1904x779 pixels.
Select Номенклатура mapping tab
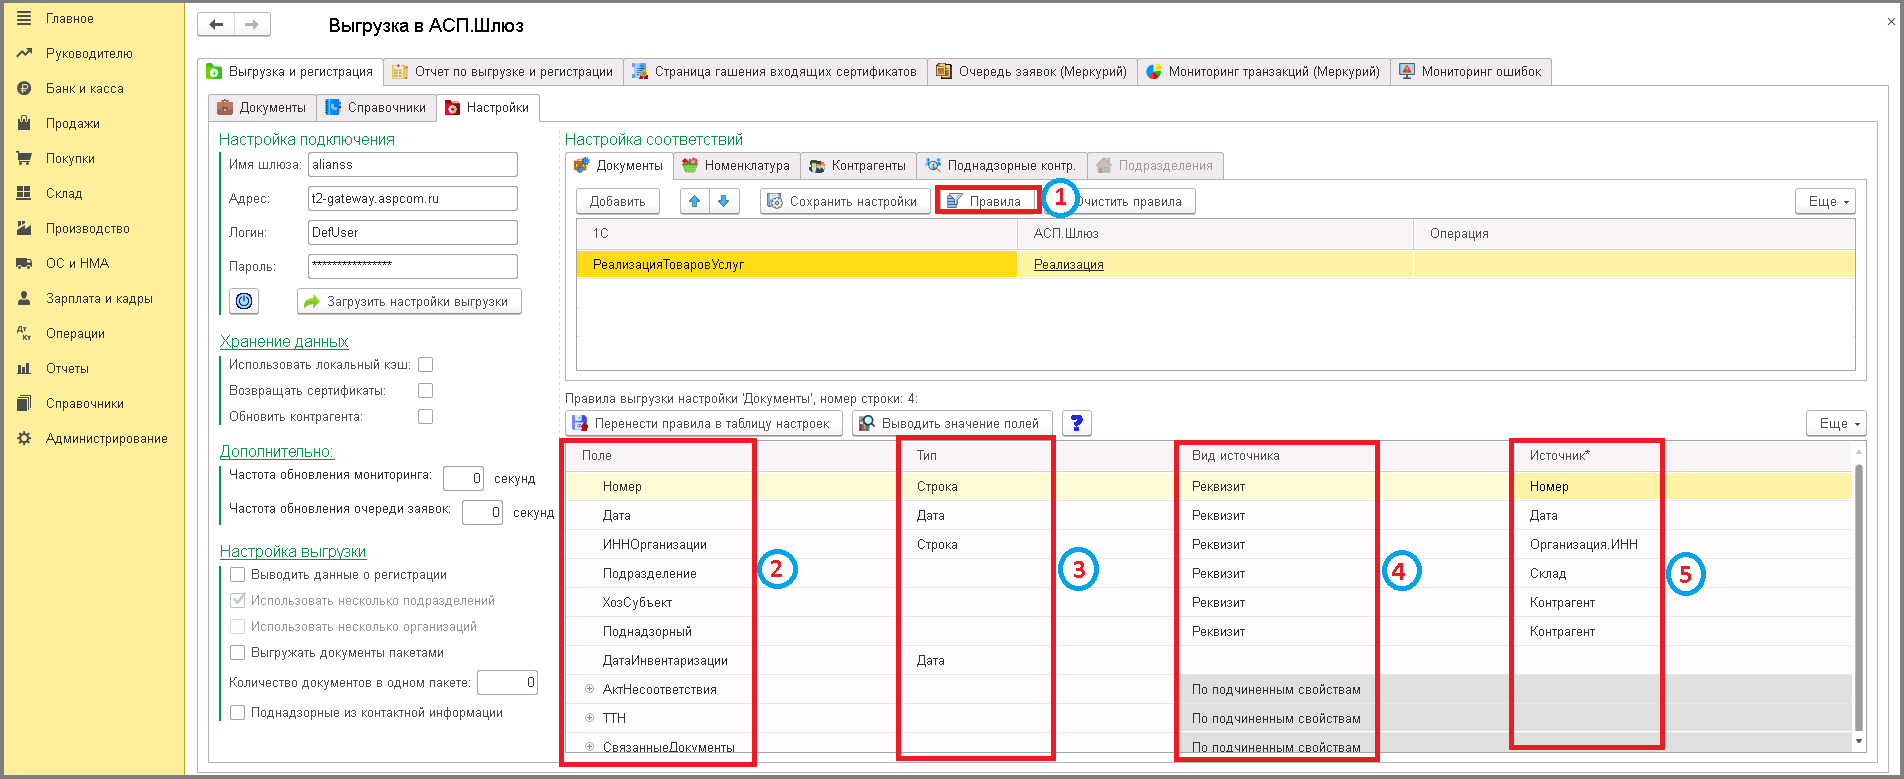point(737,166)
